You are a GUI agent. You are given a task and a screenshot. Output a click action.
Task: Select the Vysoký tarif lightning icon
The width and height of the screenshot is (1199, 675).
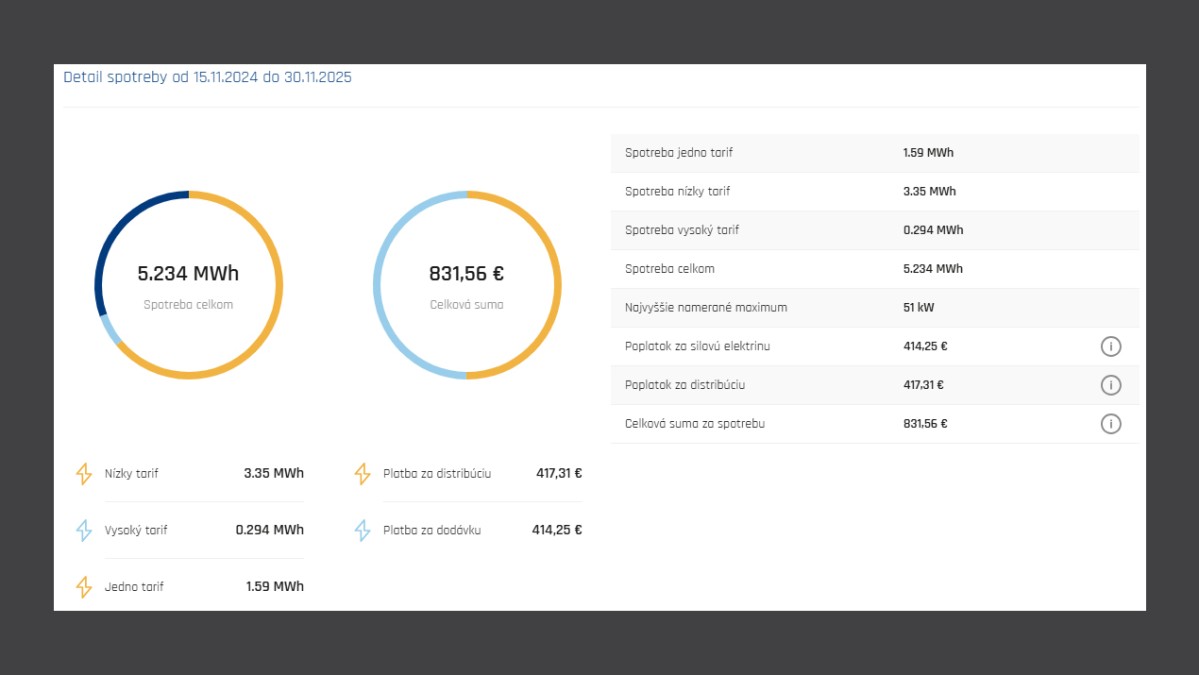[x=84, y=530]
